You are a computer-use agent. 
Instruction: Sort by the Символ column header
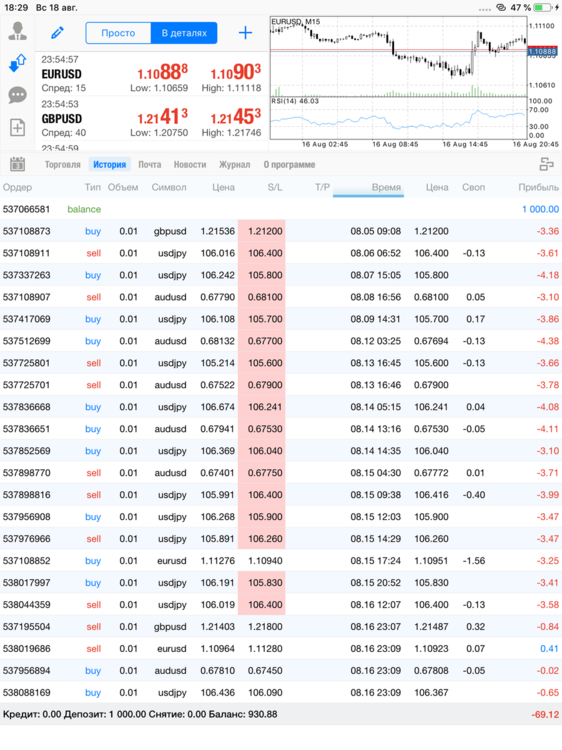(x=169, y=187)
